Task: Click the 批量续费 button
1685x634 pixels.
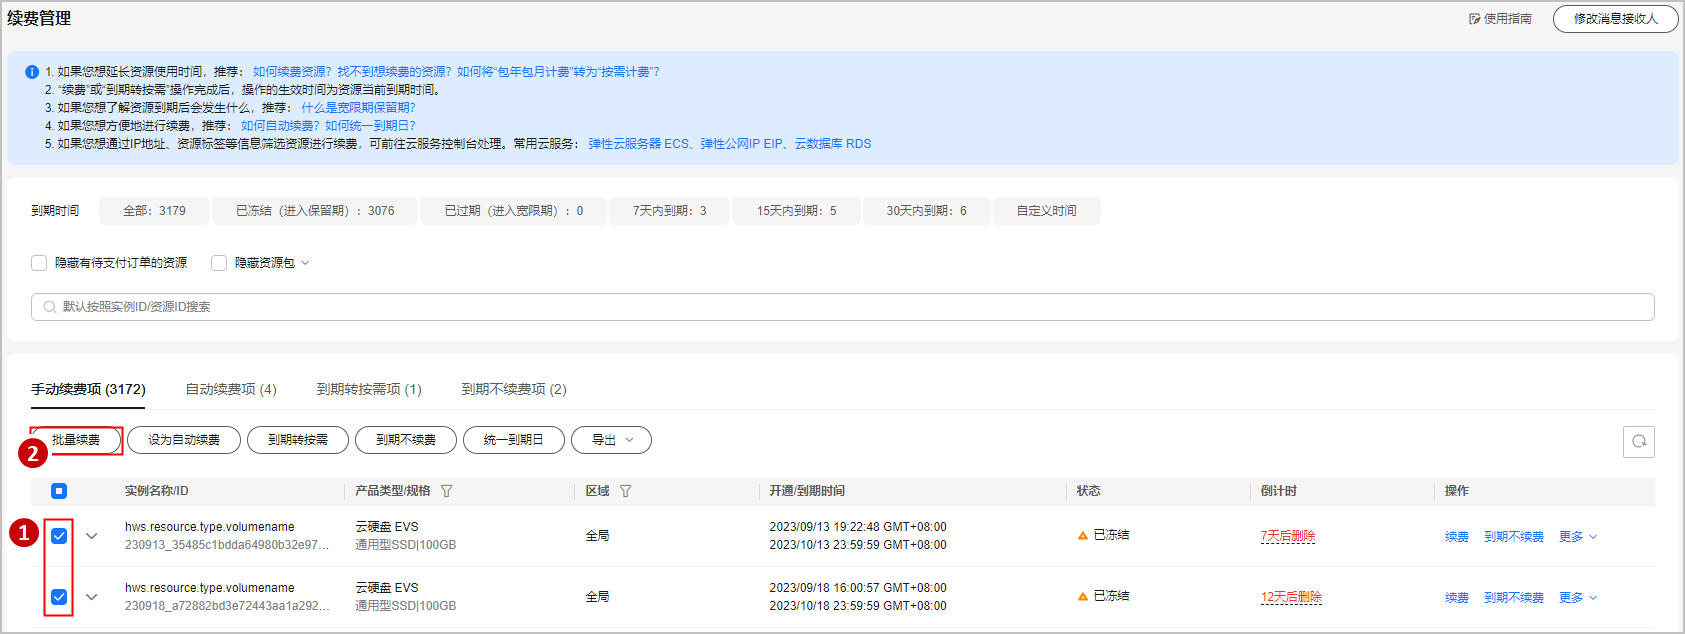Action: [76, 440]
